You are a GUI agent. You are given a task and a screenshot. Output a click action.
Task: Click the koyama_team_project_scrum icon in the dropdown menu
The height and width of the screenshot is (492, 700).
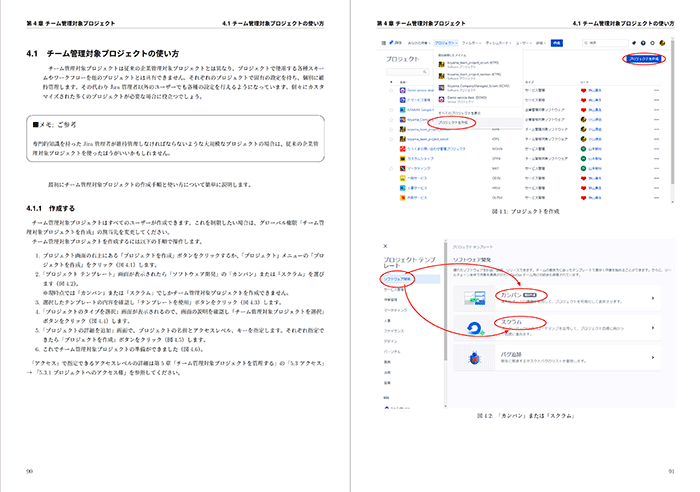(x=442, y=64)
